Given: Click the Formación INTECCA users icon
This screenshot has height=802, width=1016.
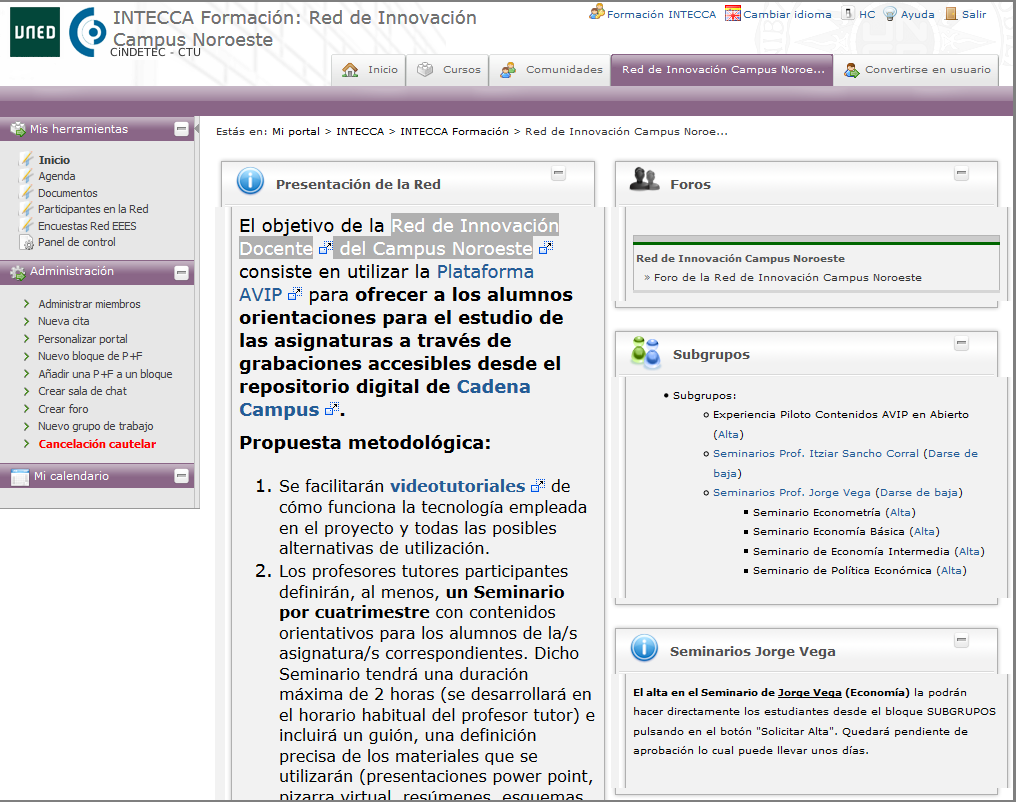Looking at the screenshot, I should [597, 12].
